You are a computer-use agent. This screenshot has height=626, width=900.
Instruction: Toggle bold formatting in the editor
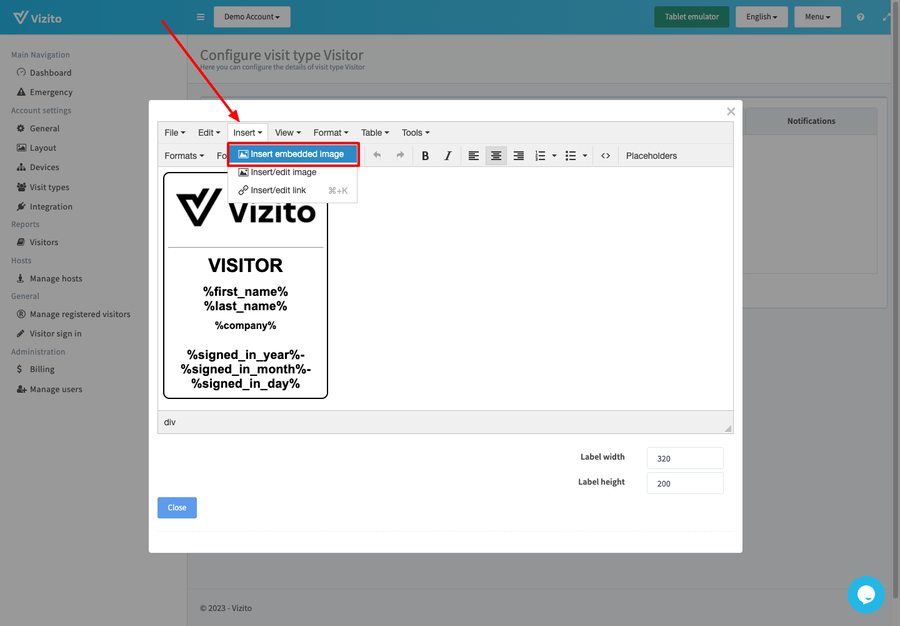point(425,156)
